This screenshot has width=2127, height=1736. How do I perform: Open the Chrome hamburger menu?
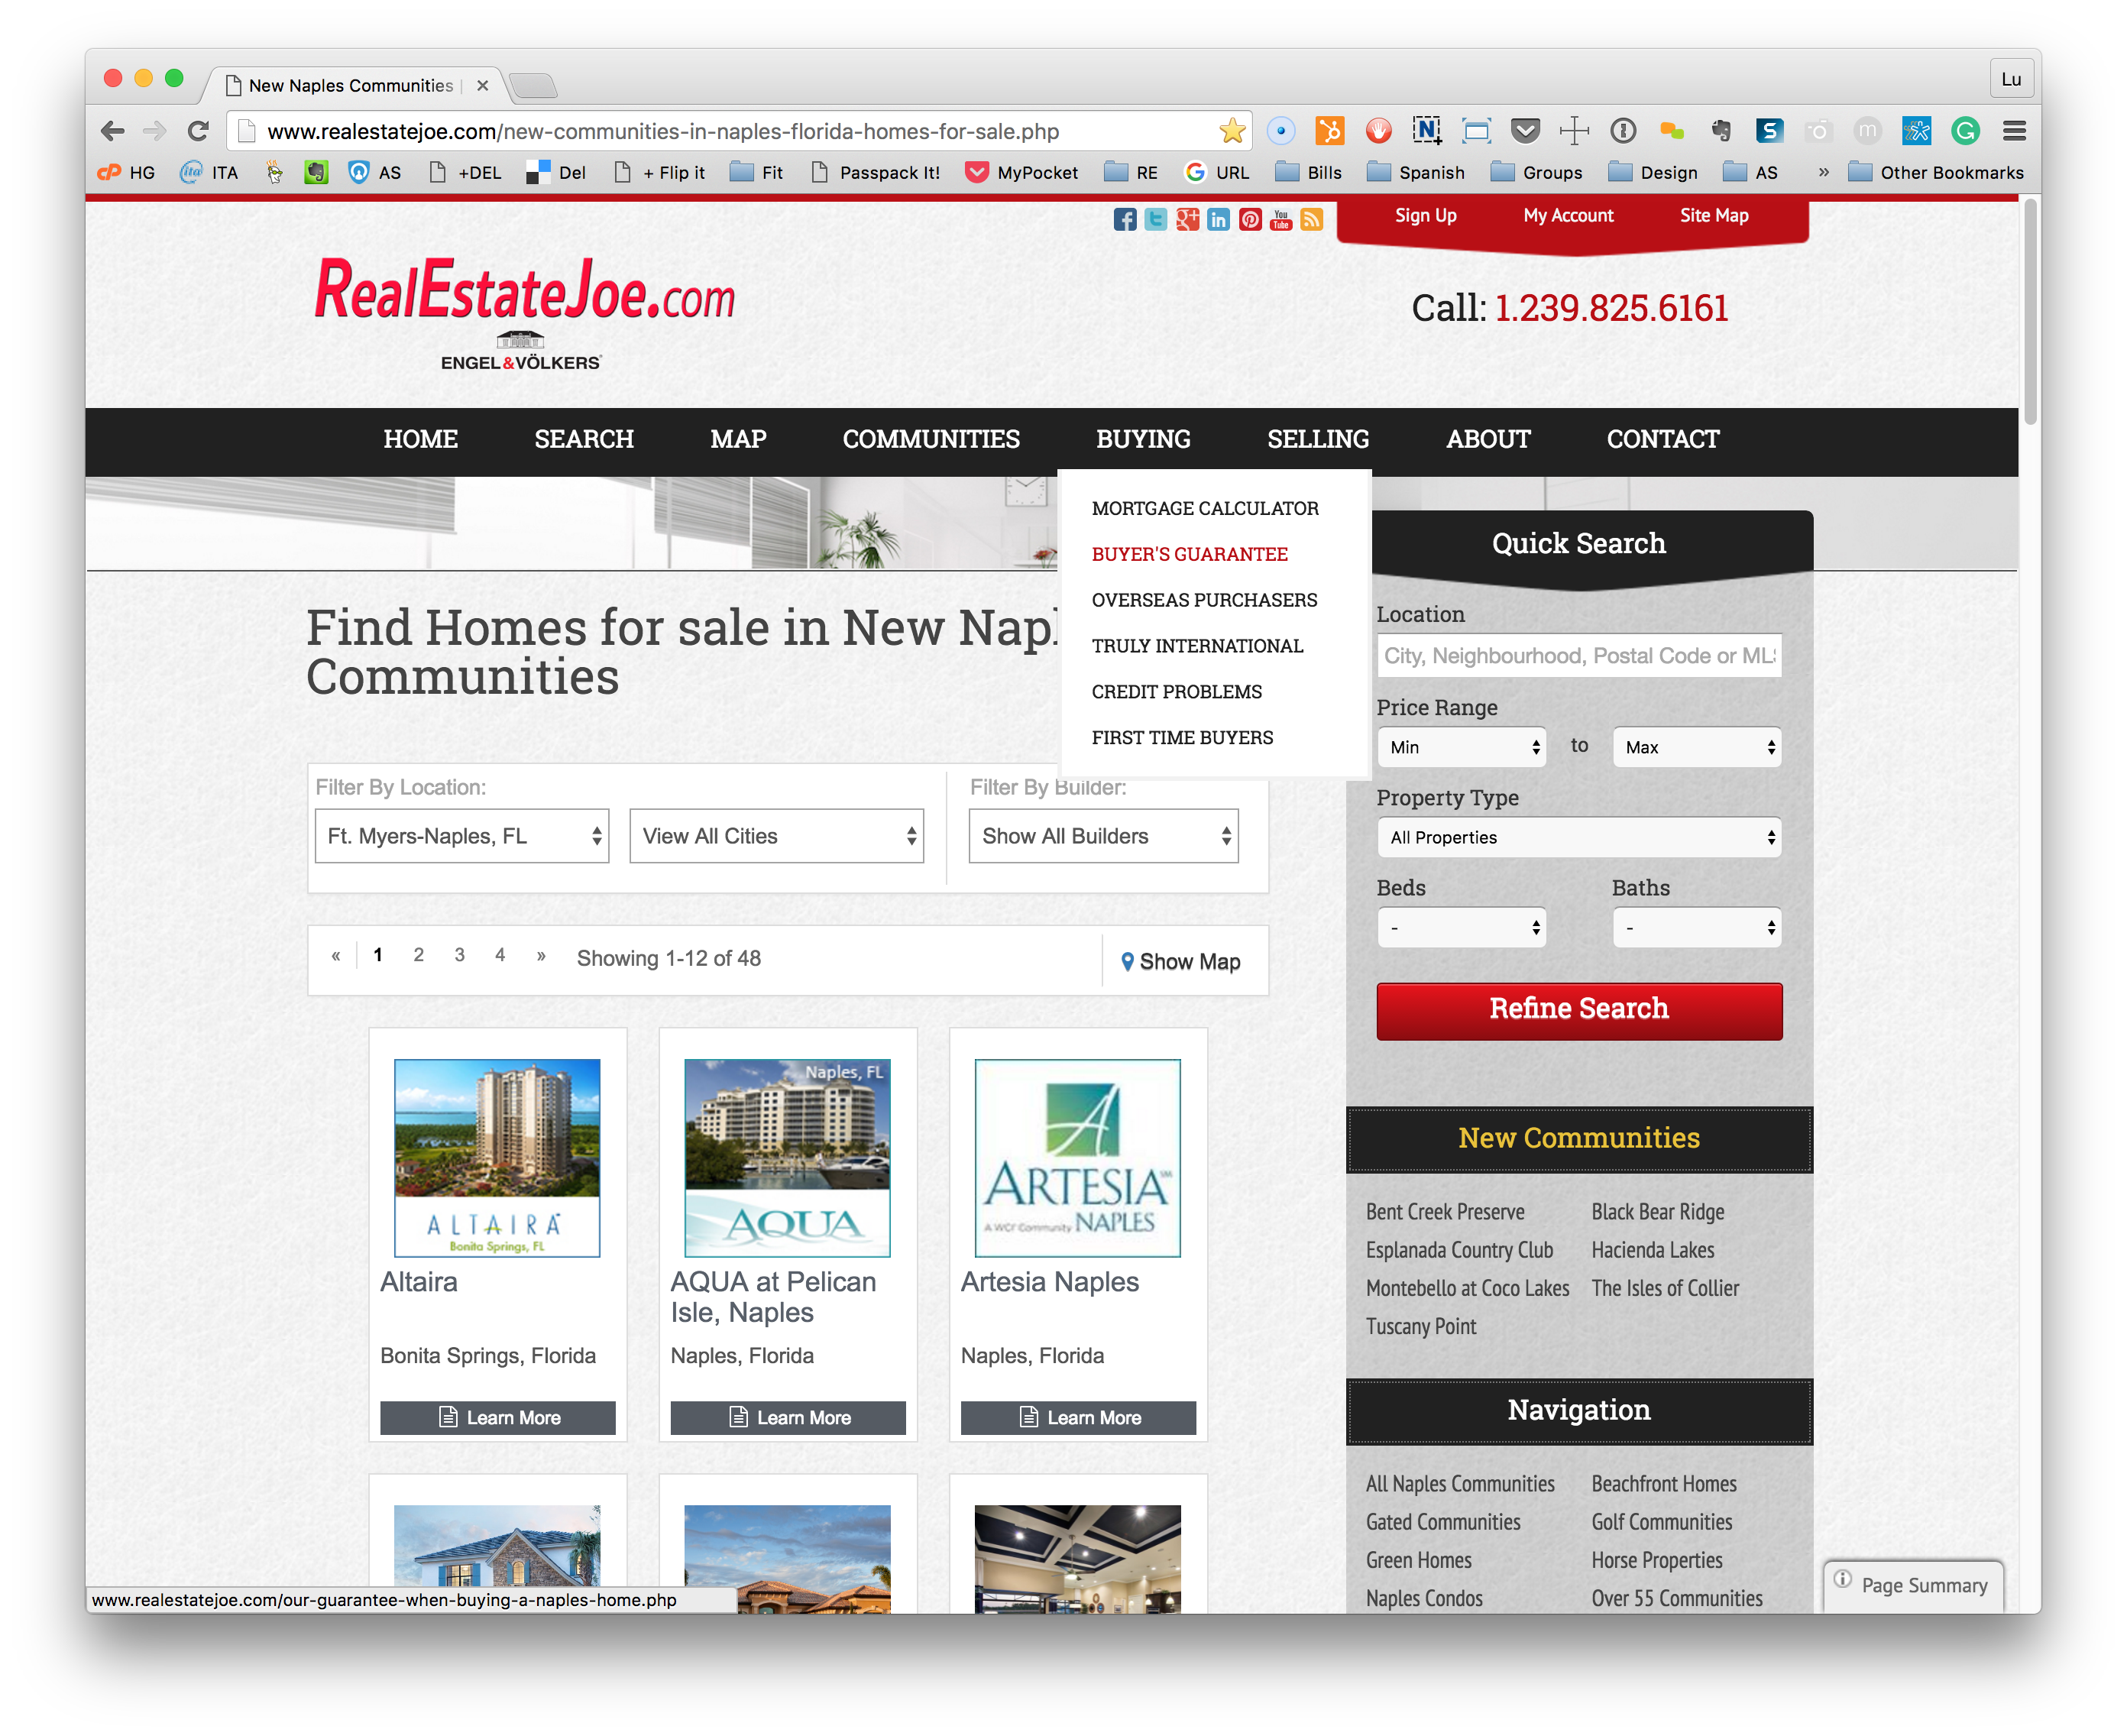pyautogui.click(x=2014, y=131)
